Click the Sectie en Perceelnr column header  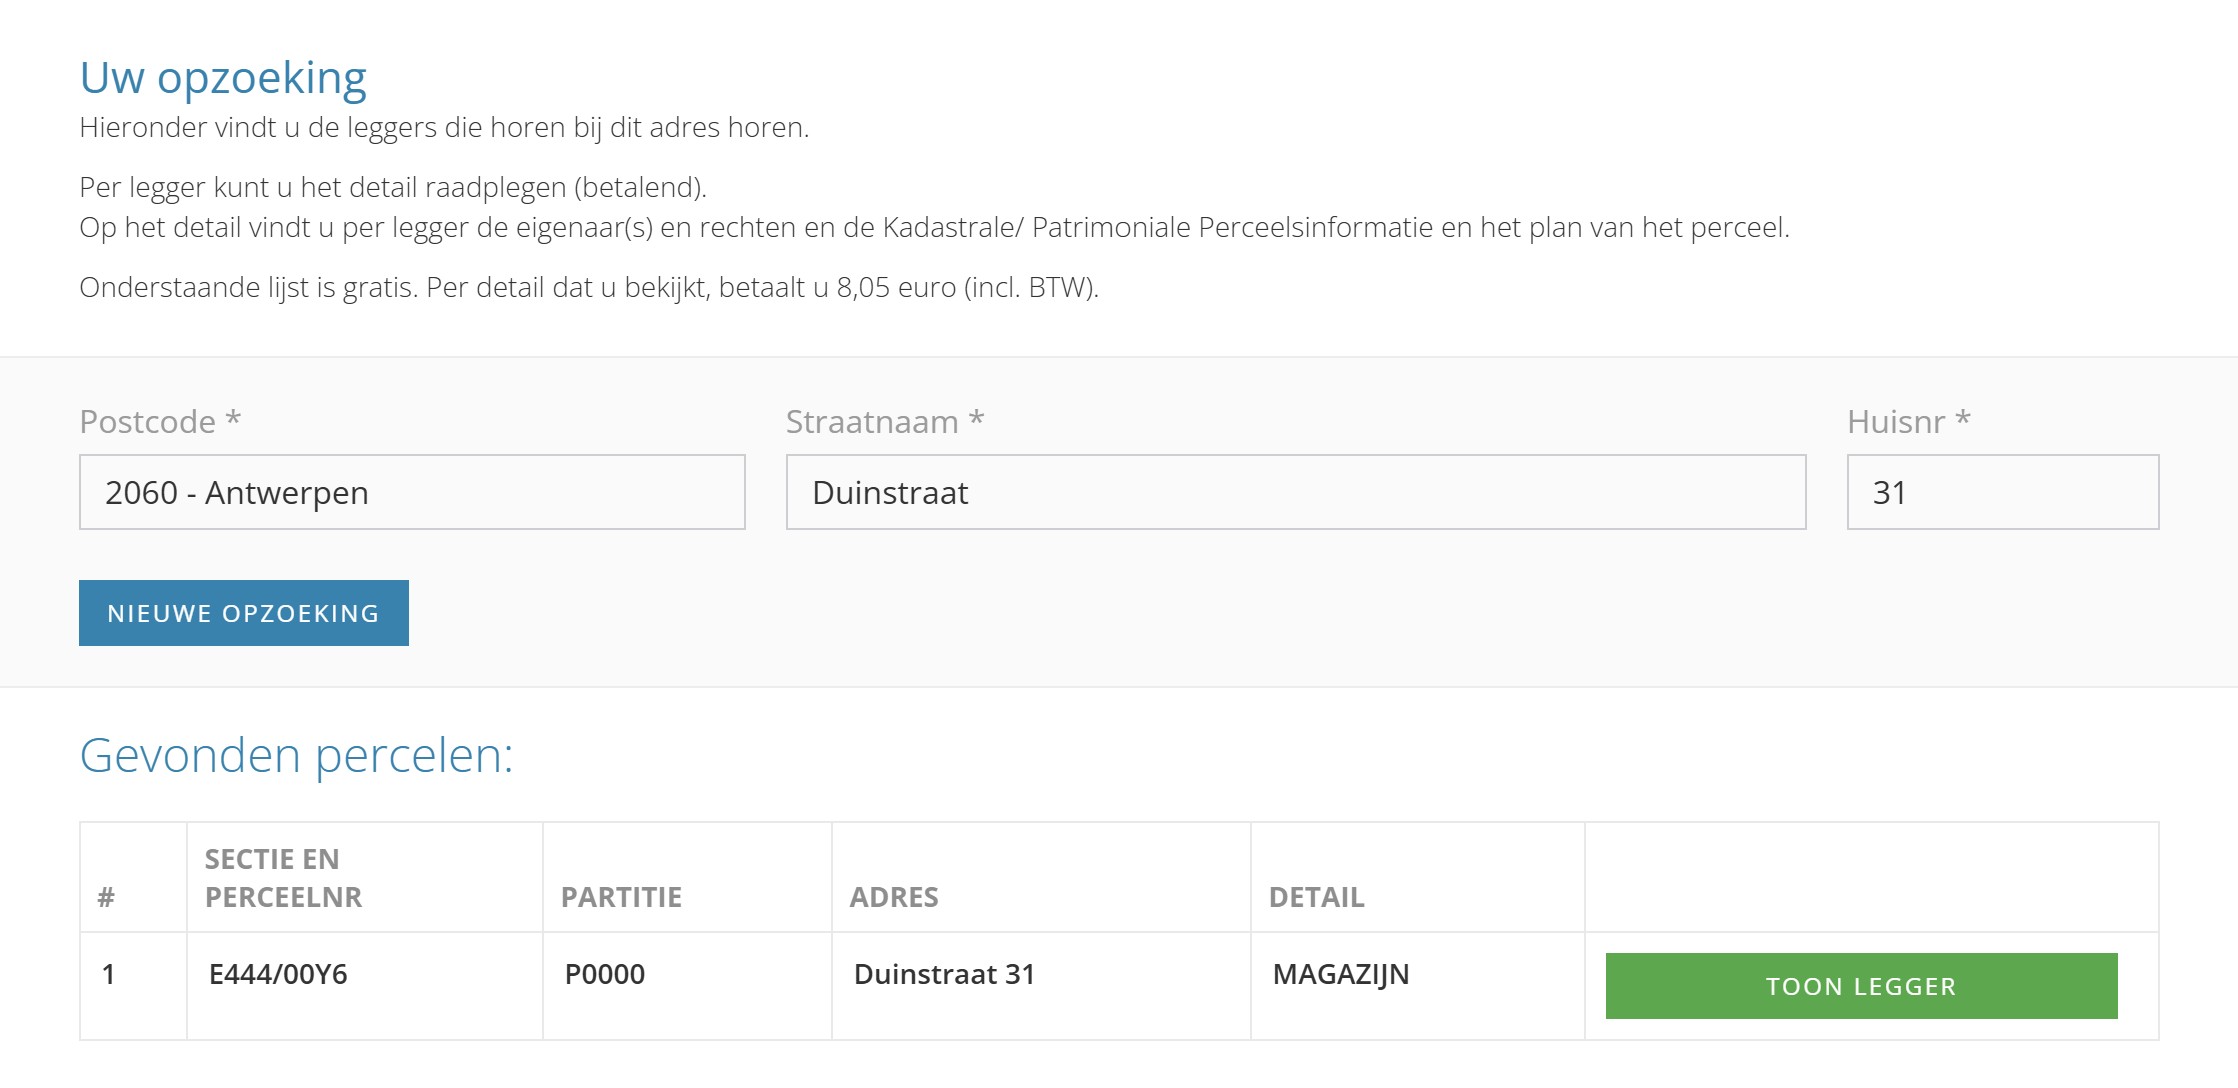tap(283, 878)
